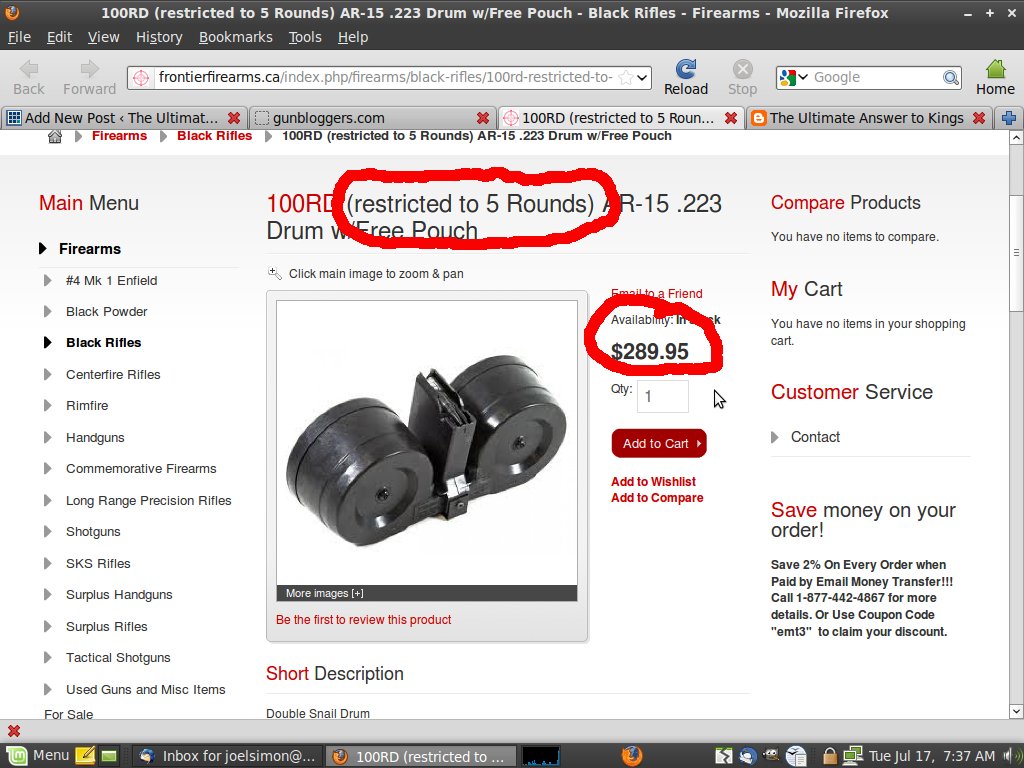1024x768 pixels.
Task: Click the drum magazine product image
Action: [x=426, y=443]
